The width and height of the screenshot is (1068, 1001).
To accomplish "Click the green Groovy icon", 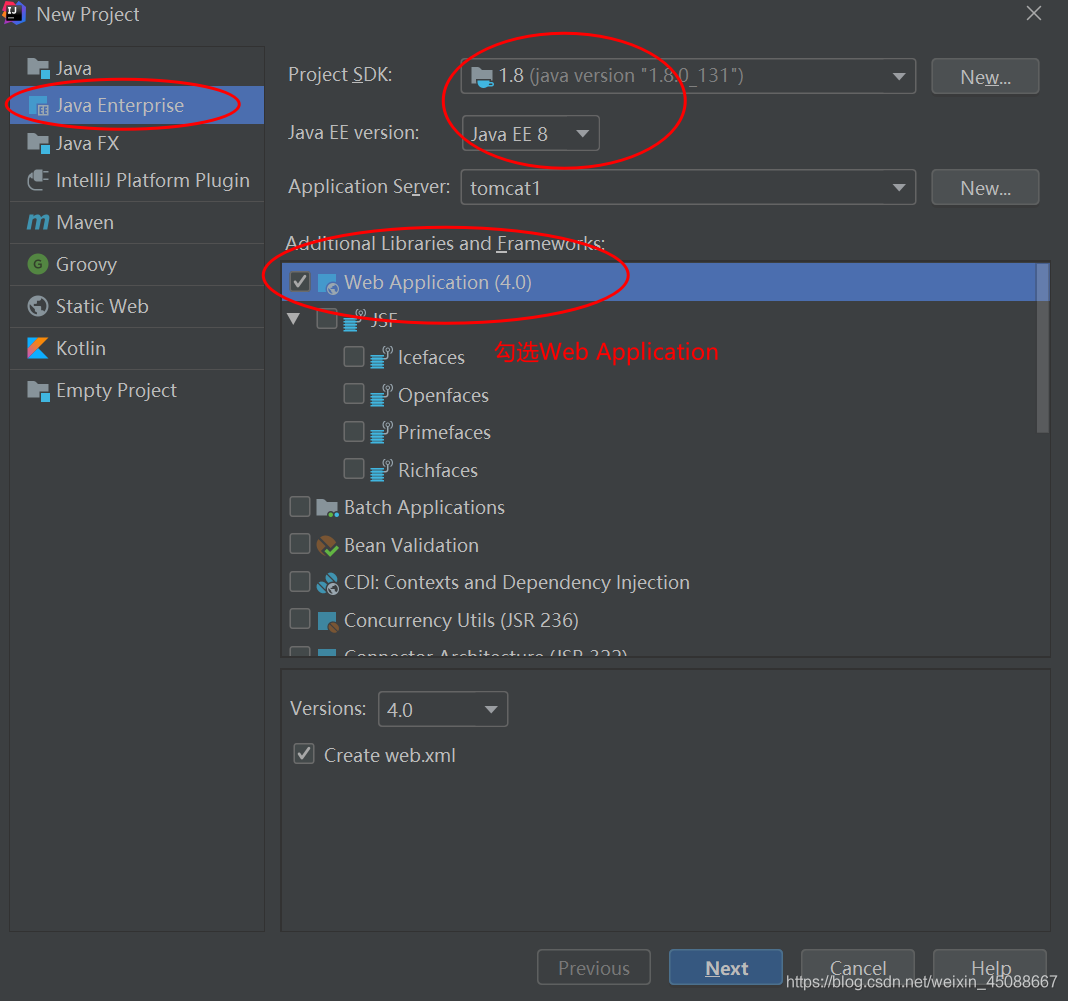I will (38, 264).
